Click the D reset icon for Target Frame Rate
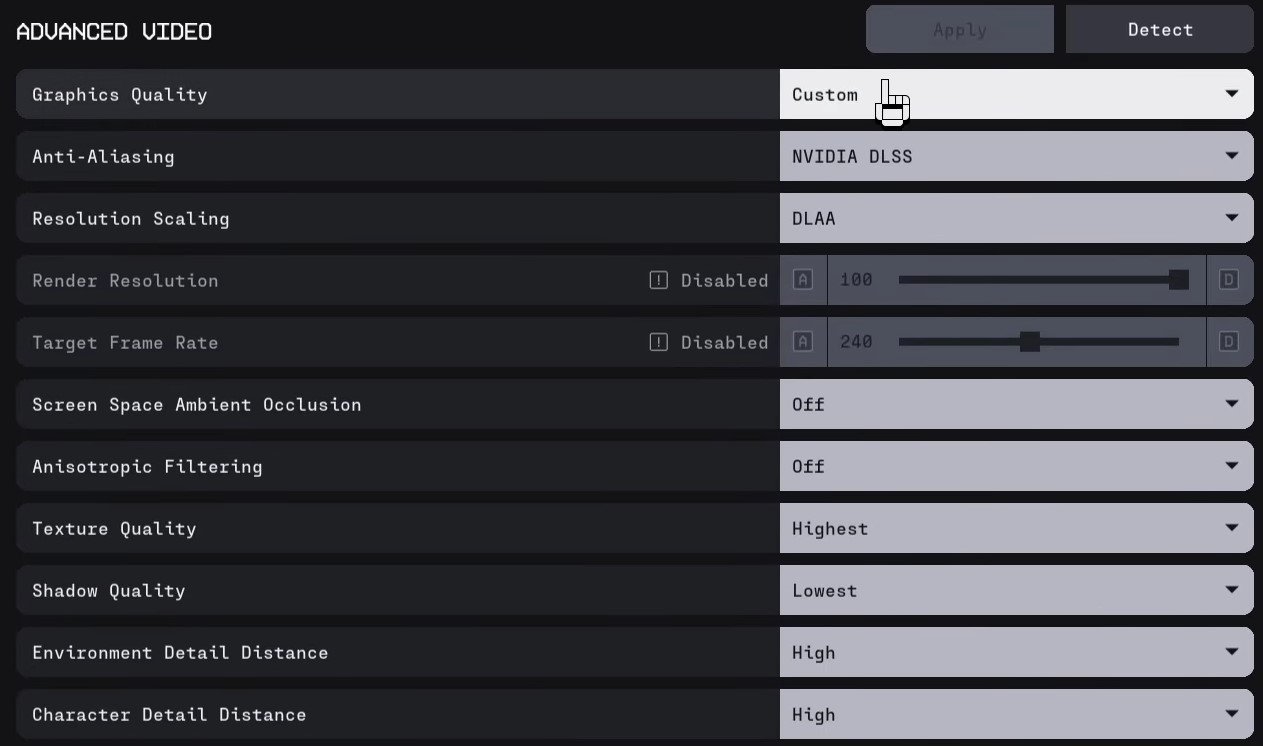 pyautogui.click(x=1229, y=342)
